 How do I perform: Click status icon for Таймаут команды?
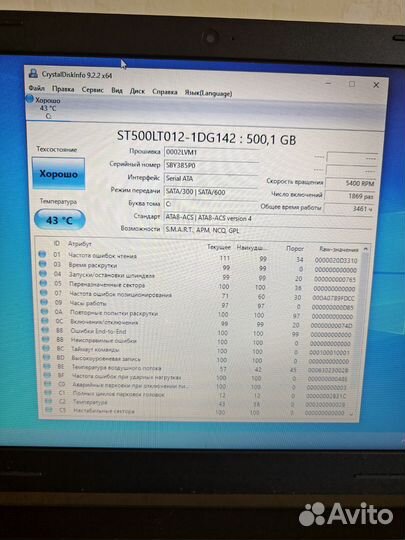46,348
